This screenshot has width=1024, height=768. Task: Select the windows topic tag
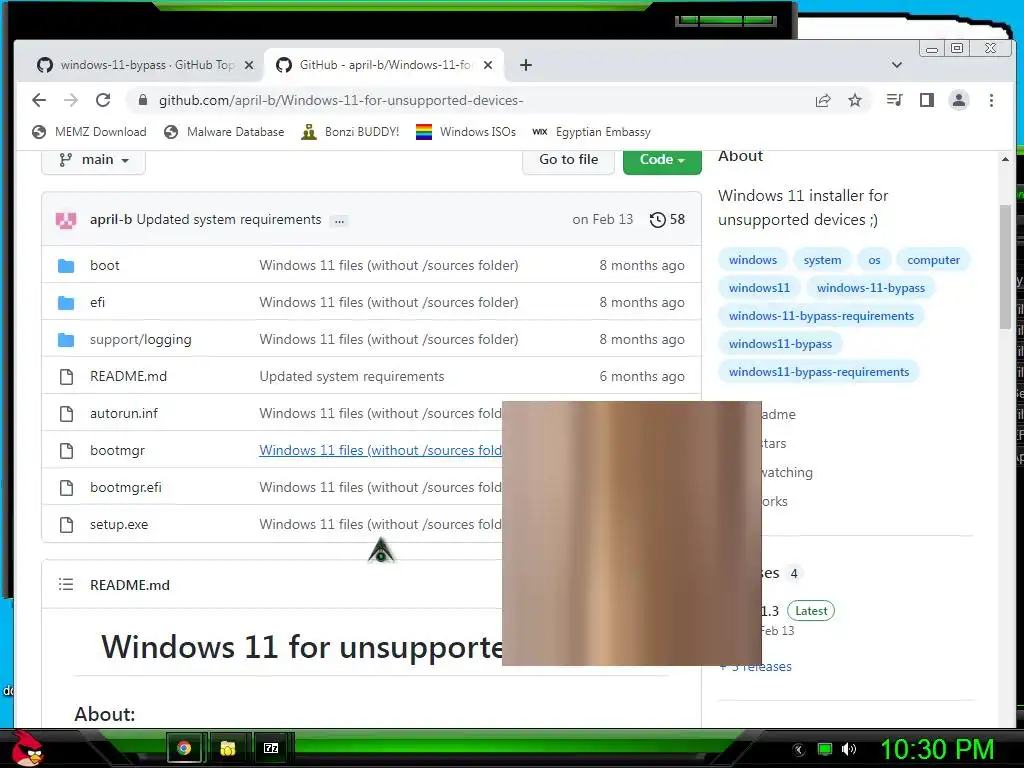pyautogui.click(x=752, y=260)
